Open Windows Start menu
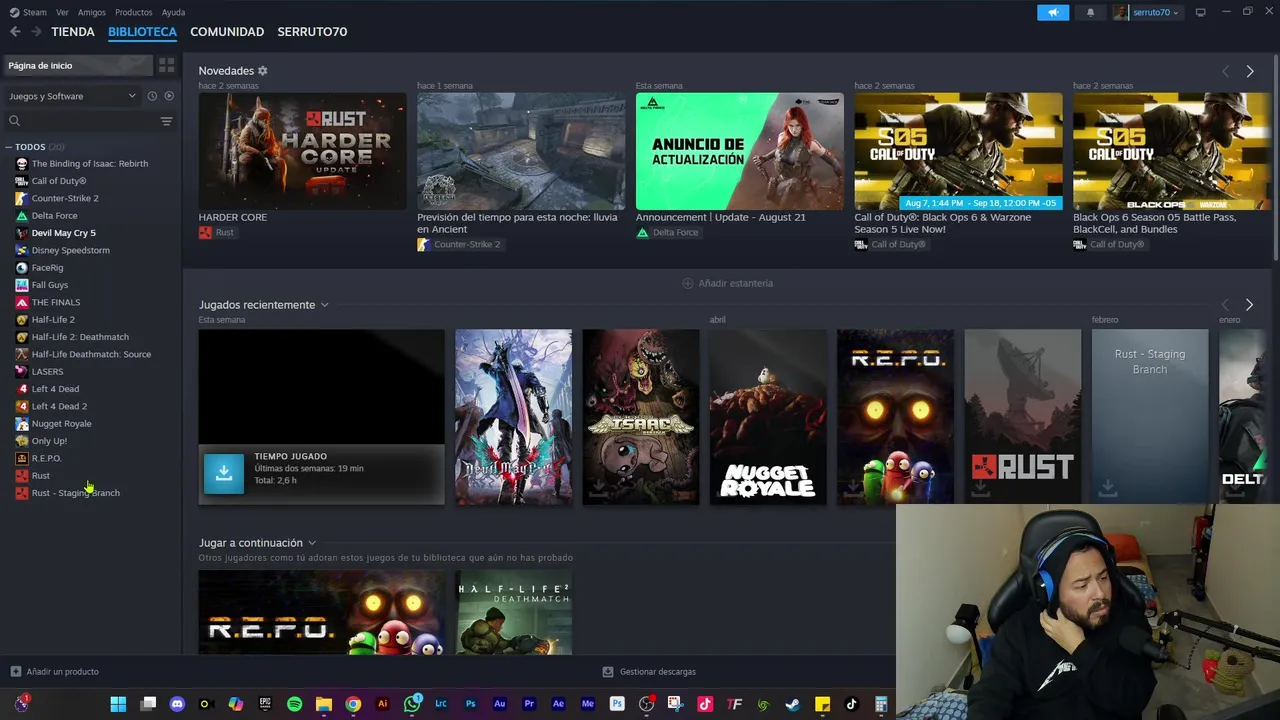 pyautogui.click(x=118, y=704)
